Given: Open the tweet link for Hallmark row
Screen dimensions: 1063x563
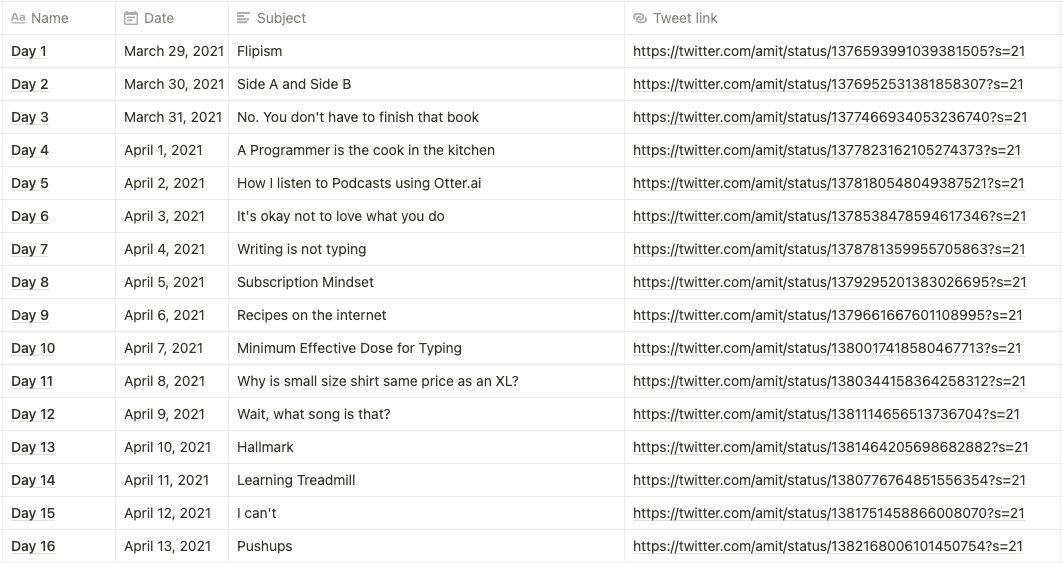Looking at the screenshot, I should tap(830, 447).
